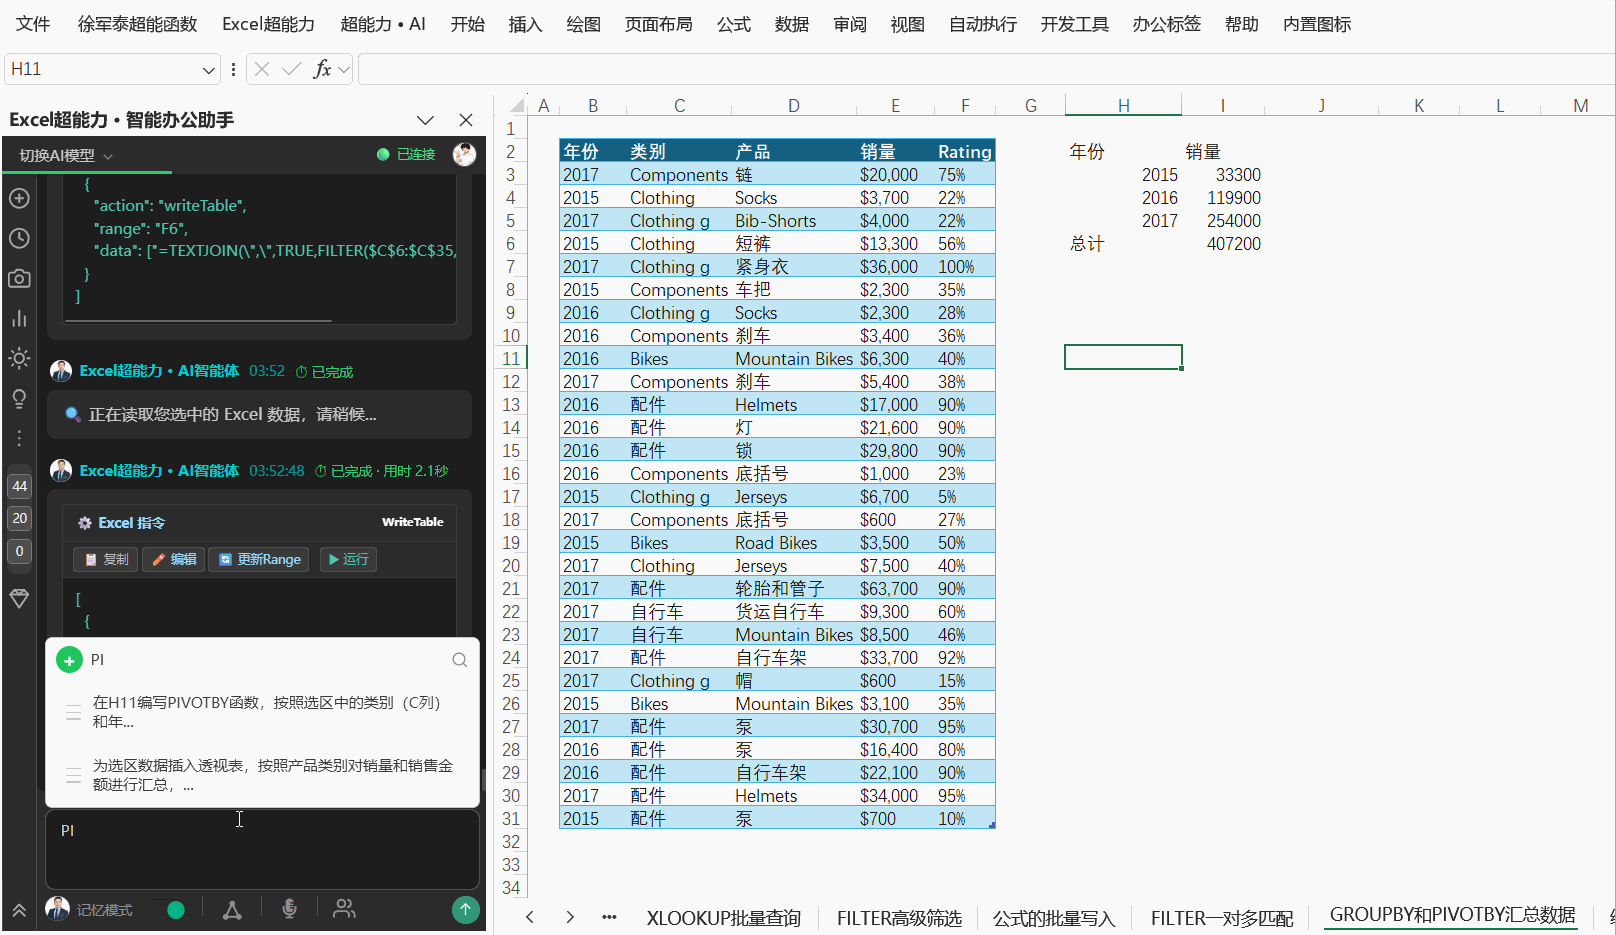Open the 公式 ribbon tab

[x=734, y=24]
